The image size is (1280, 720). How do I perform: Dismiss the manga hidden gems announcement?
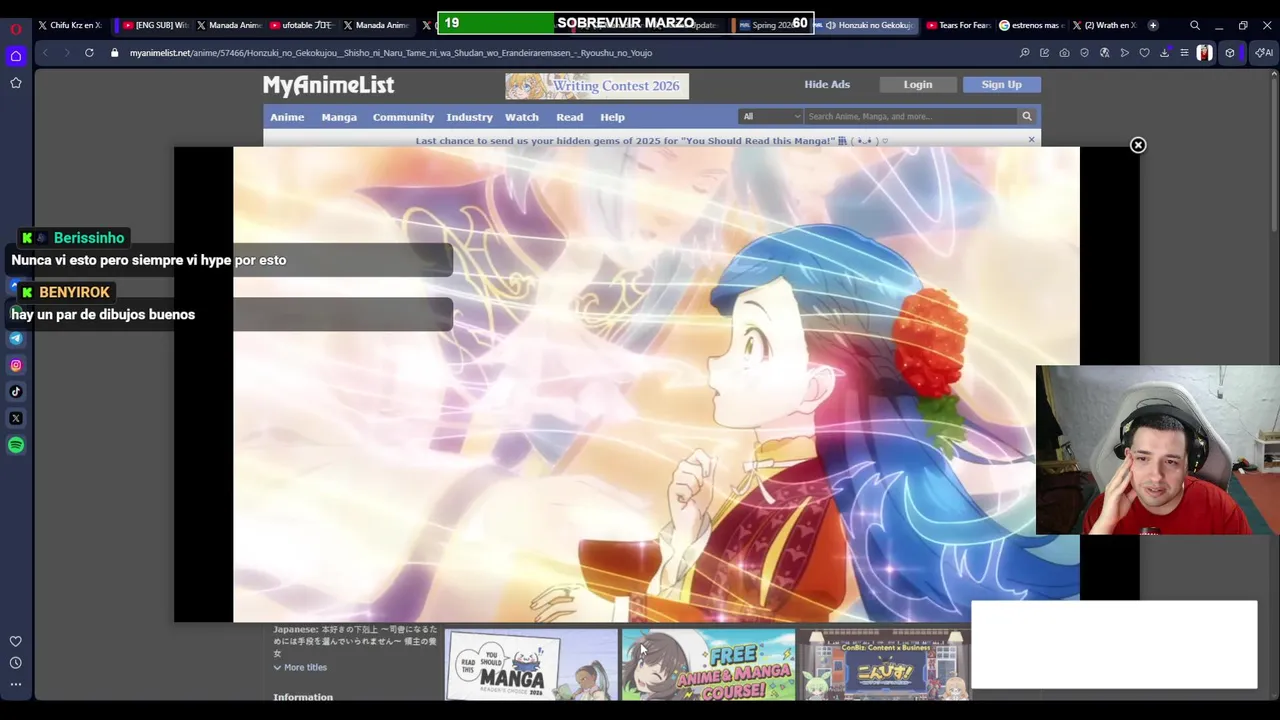(1031, 140)
